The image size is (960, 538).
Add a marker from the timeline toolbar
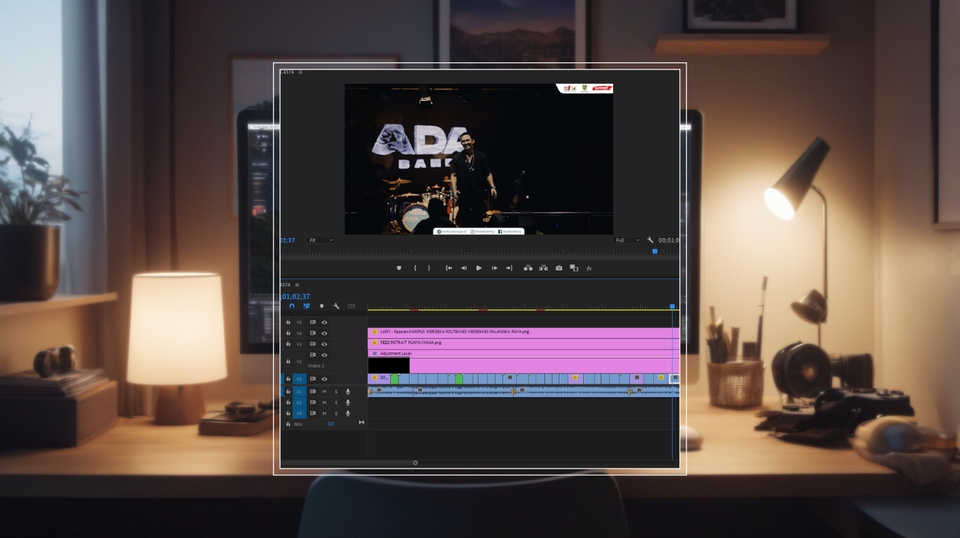coord(321,306)
